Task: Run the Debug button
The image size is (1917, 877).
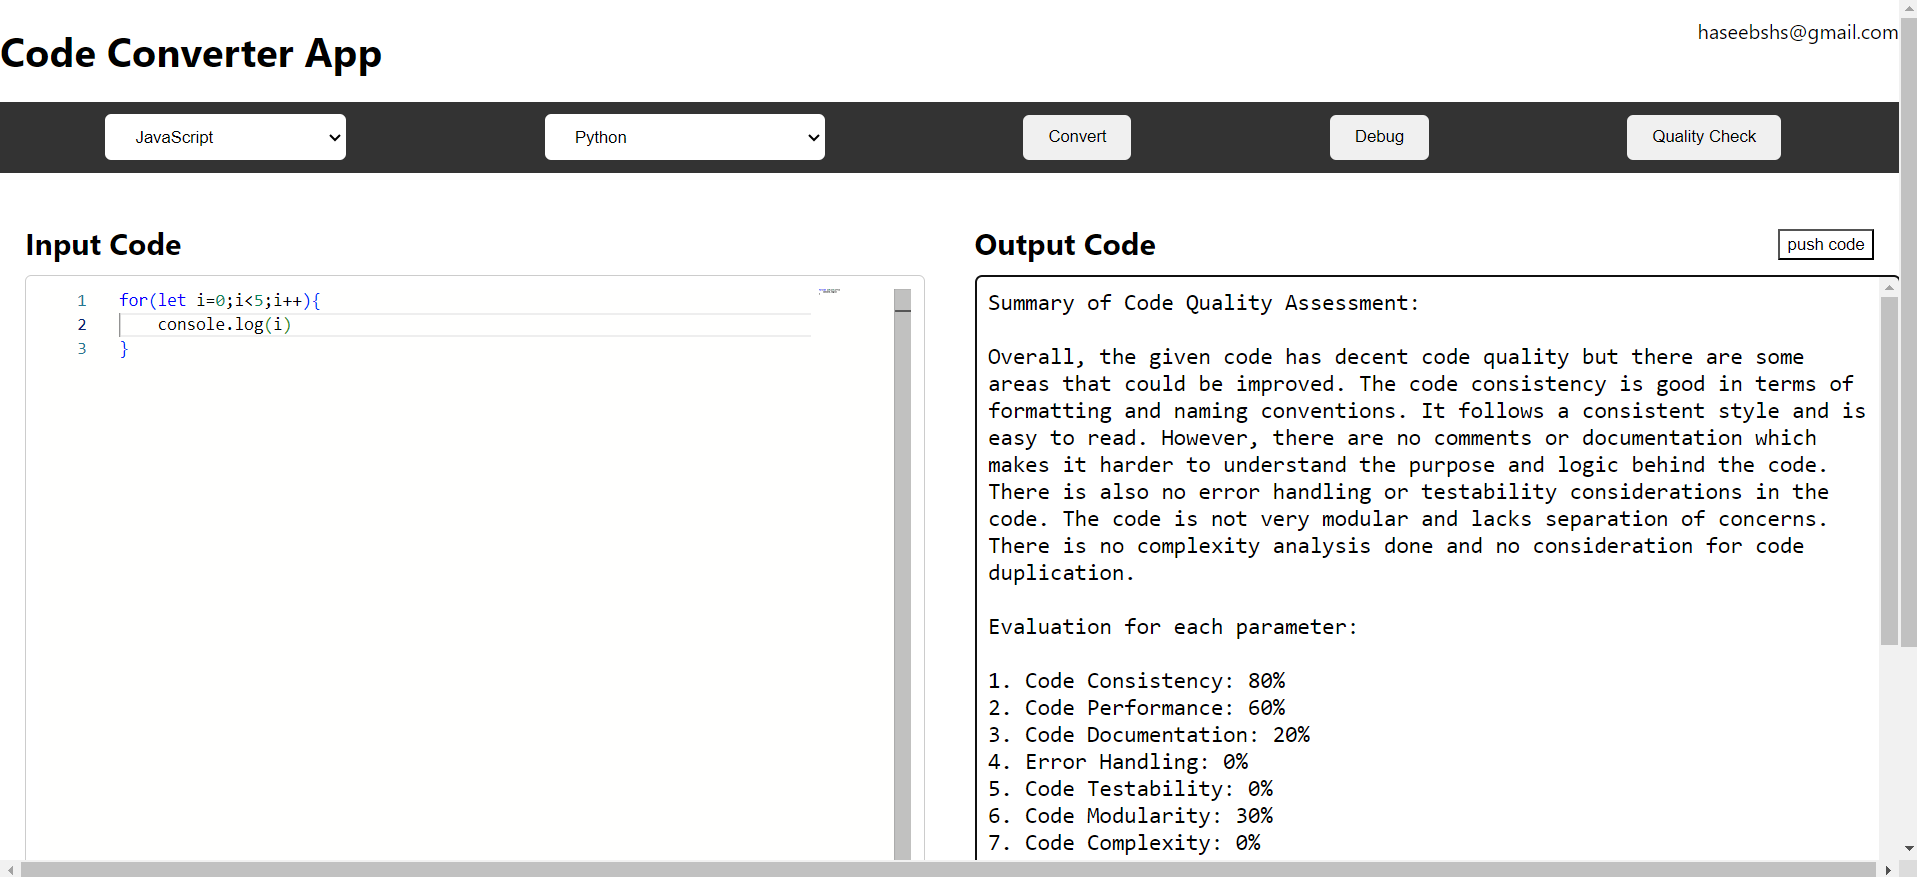Action: pyautogui.click(x=1378, y=137)
